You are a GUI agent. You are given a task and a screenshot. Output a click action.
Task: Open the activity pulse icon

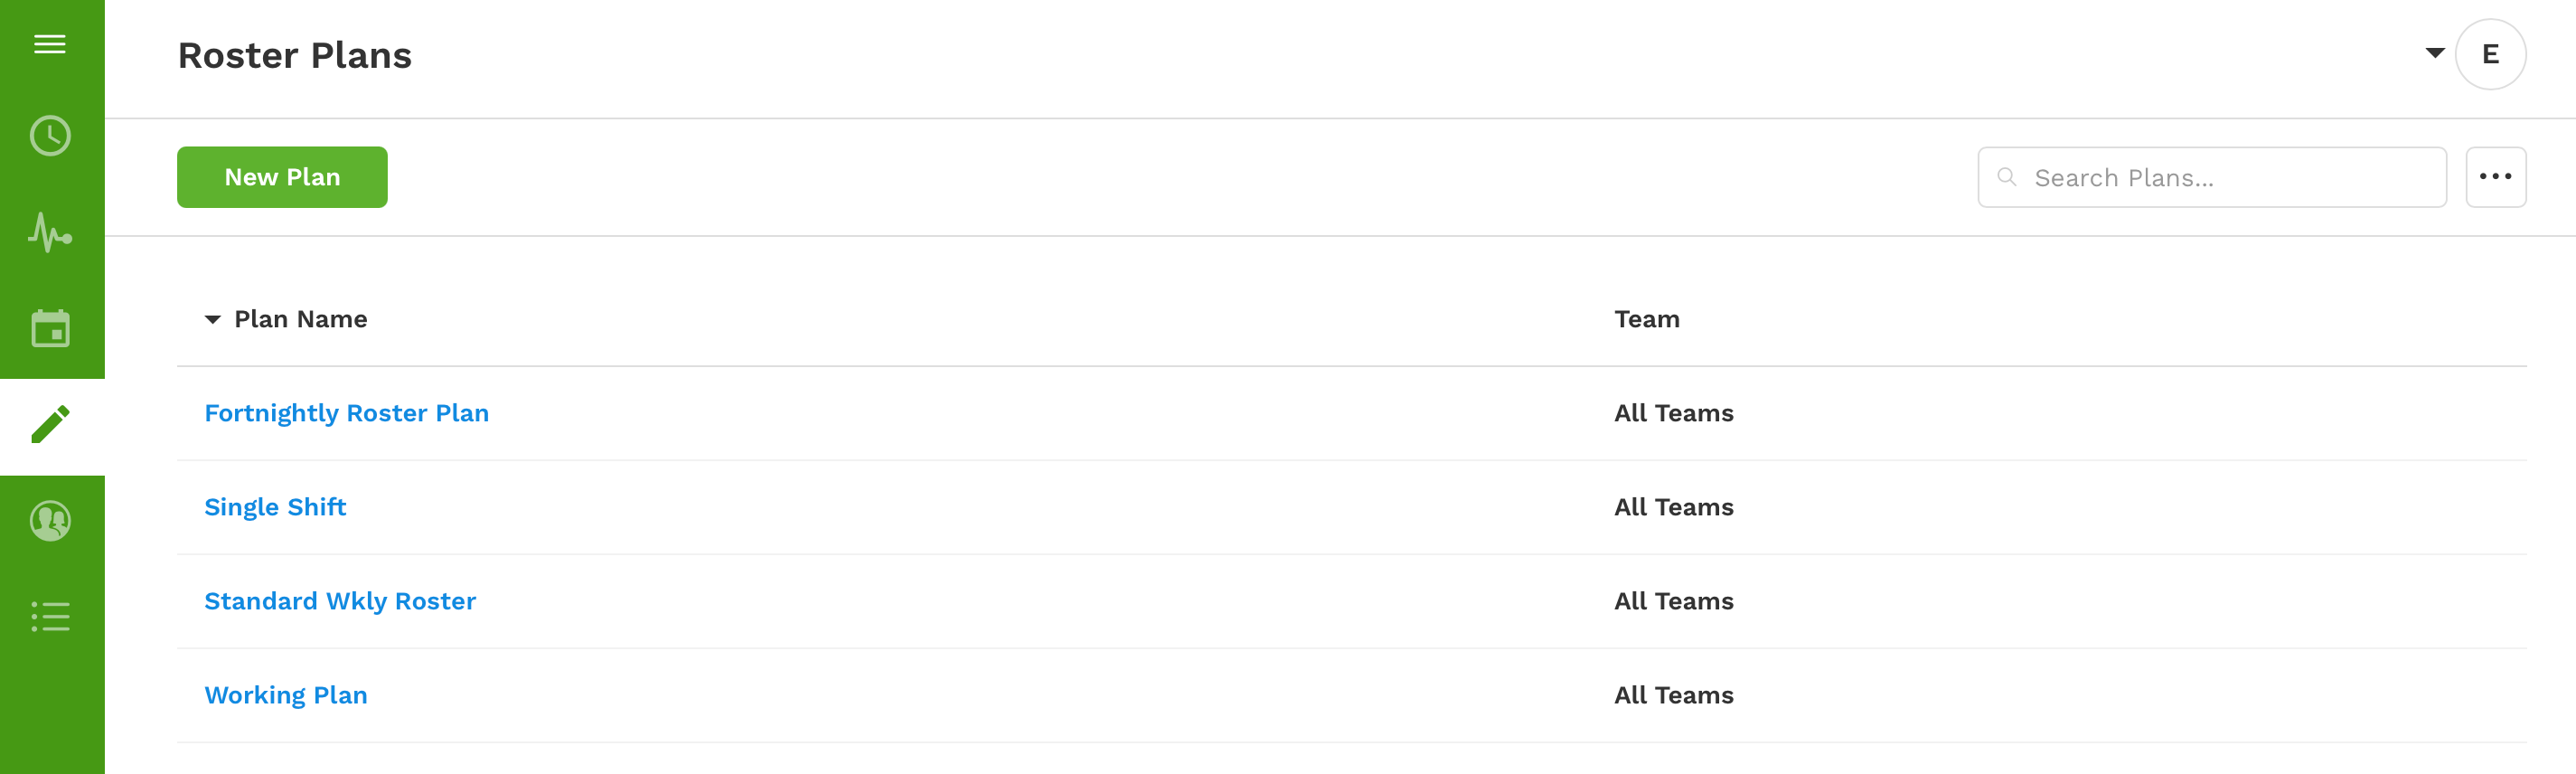[50, 232]
